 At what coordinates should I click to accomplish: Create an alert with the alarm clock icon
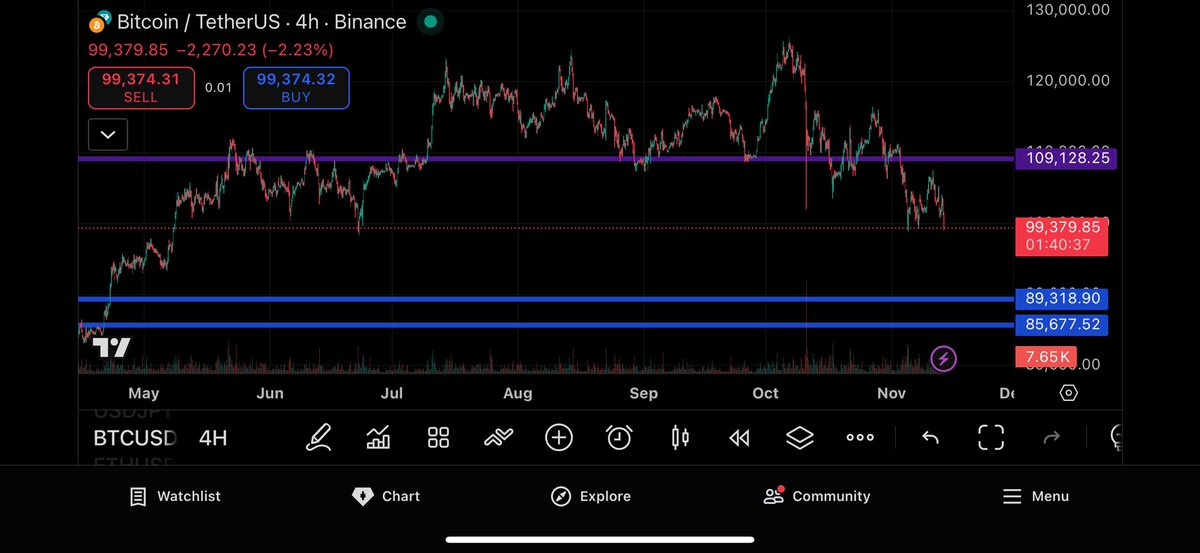(x=619, y=437)
